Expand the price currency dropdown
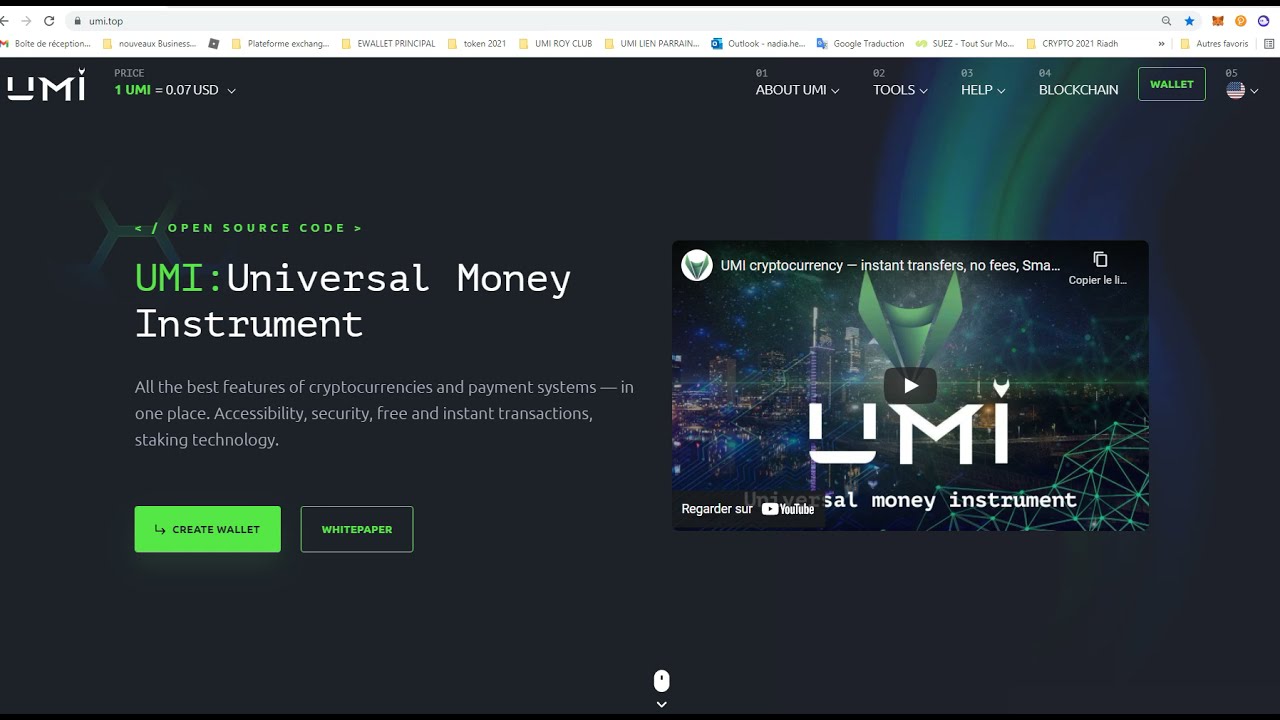The width and height of the screenshot is (1280, 720). click(x=231, y=91)
